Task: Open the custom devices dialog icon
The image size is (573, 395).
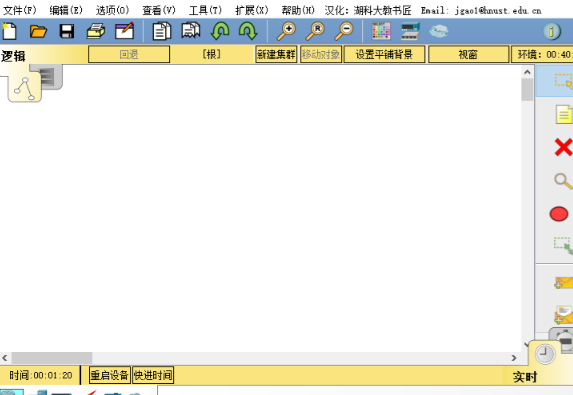Action: 410,31
